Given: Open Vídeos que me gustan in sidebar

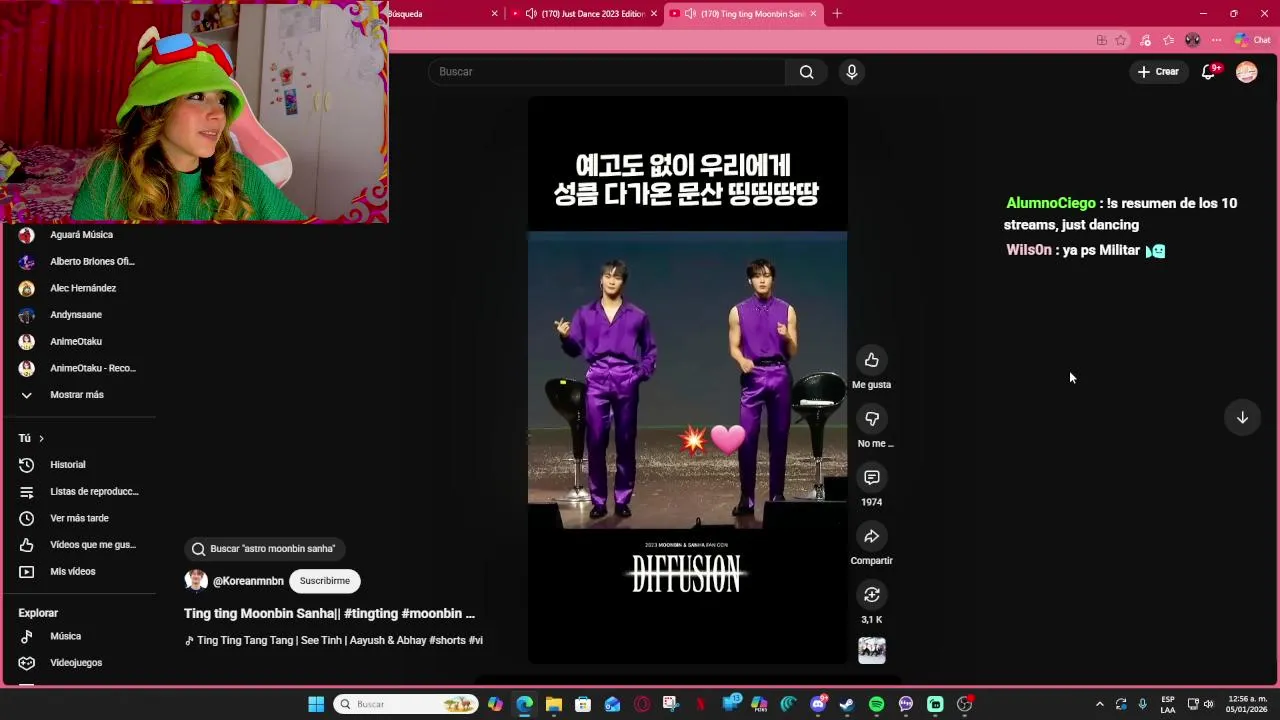Looking at the screenshot, I should [x=80, y=545].
